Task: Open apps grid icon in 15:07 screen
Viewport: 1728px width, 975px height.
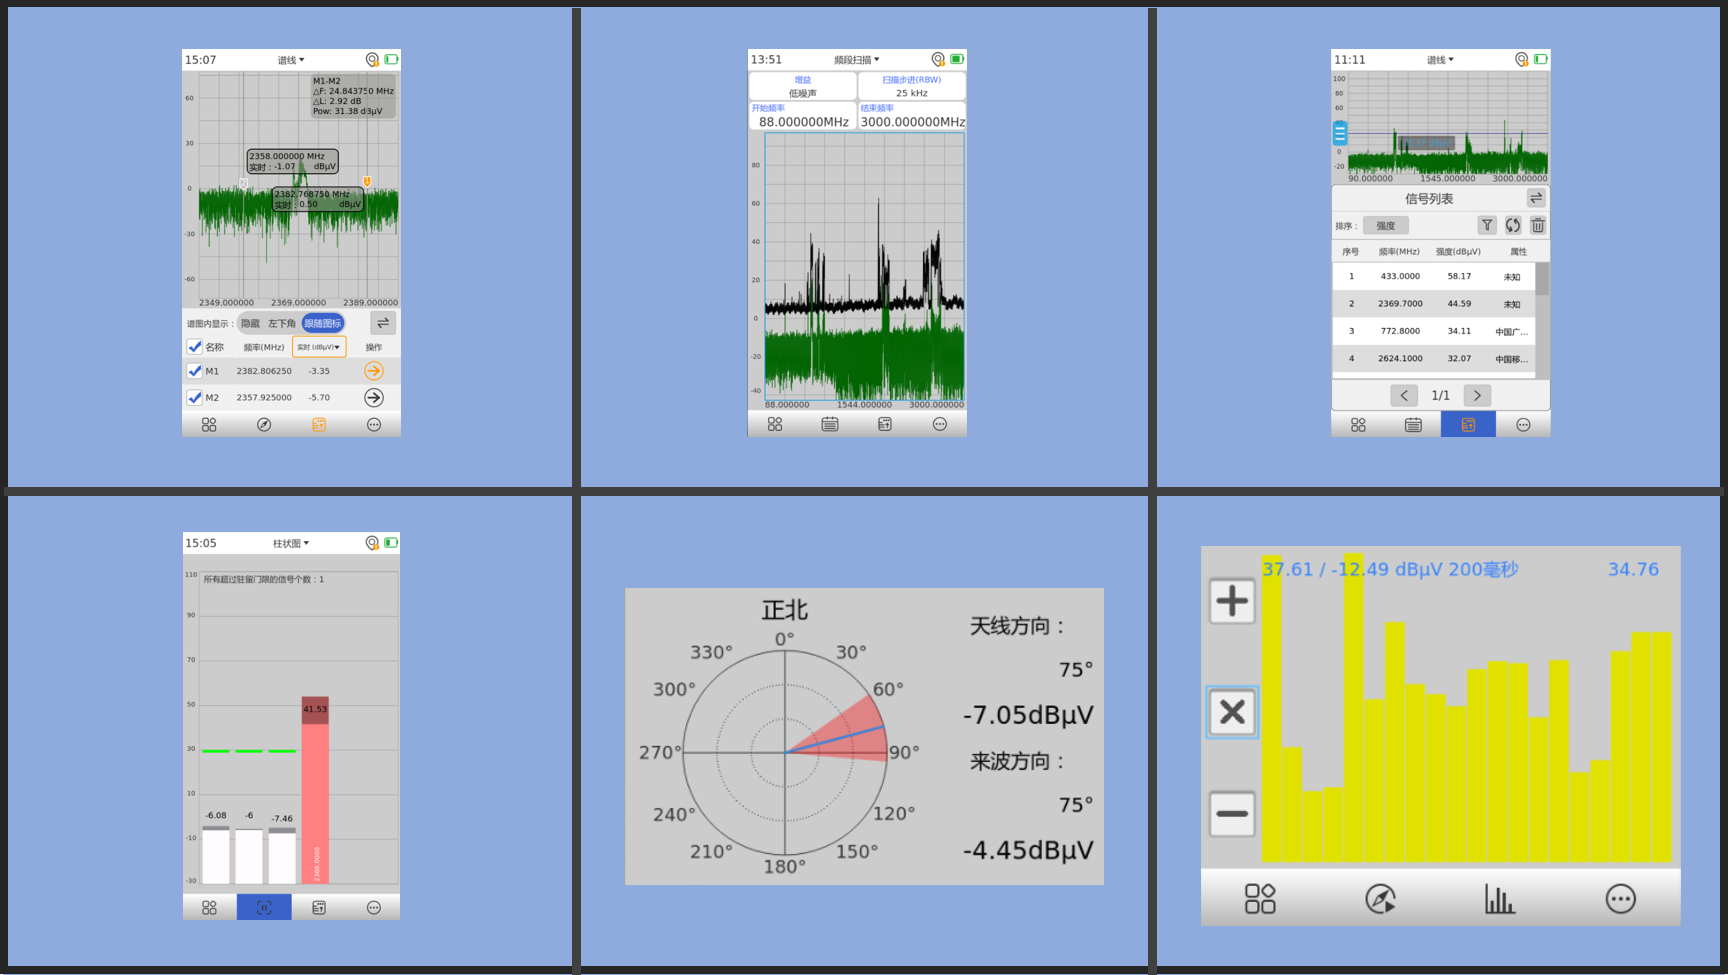Action: [x=209, y=425]
